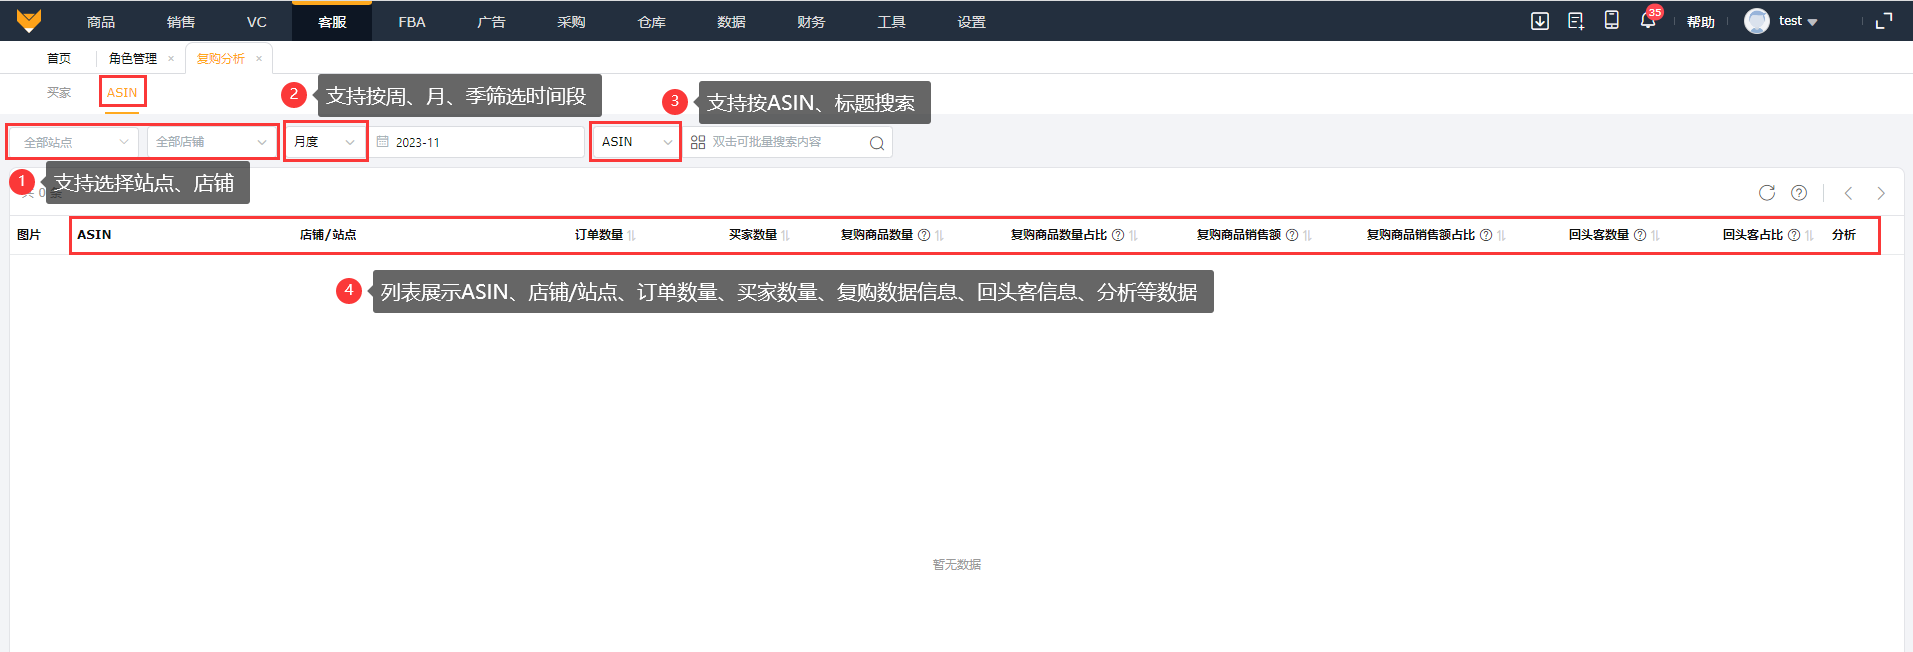Toggle fullscreen mode icon
This screenshot has width=1913, height=652.
(x=1884, y=21)
